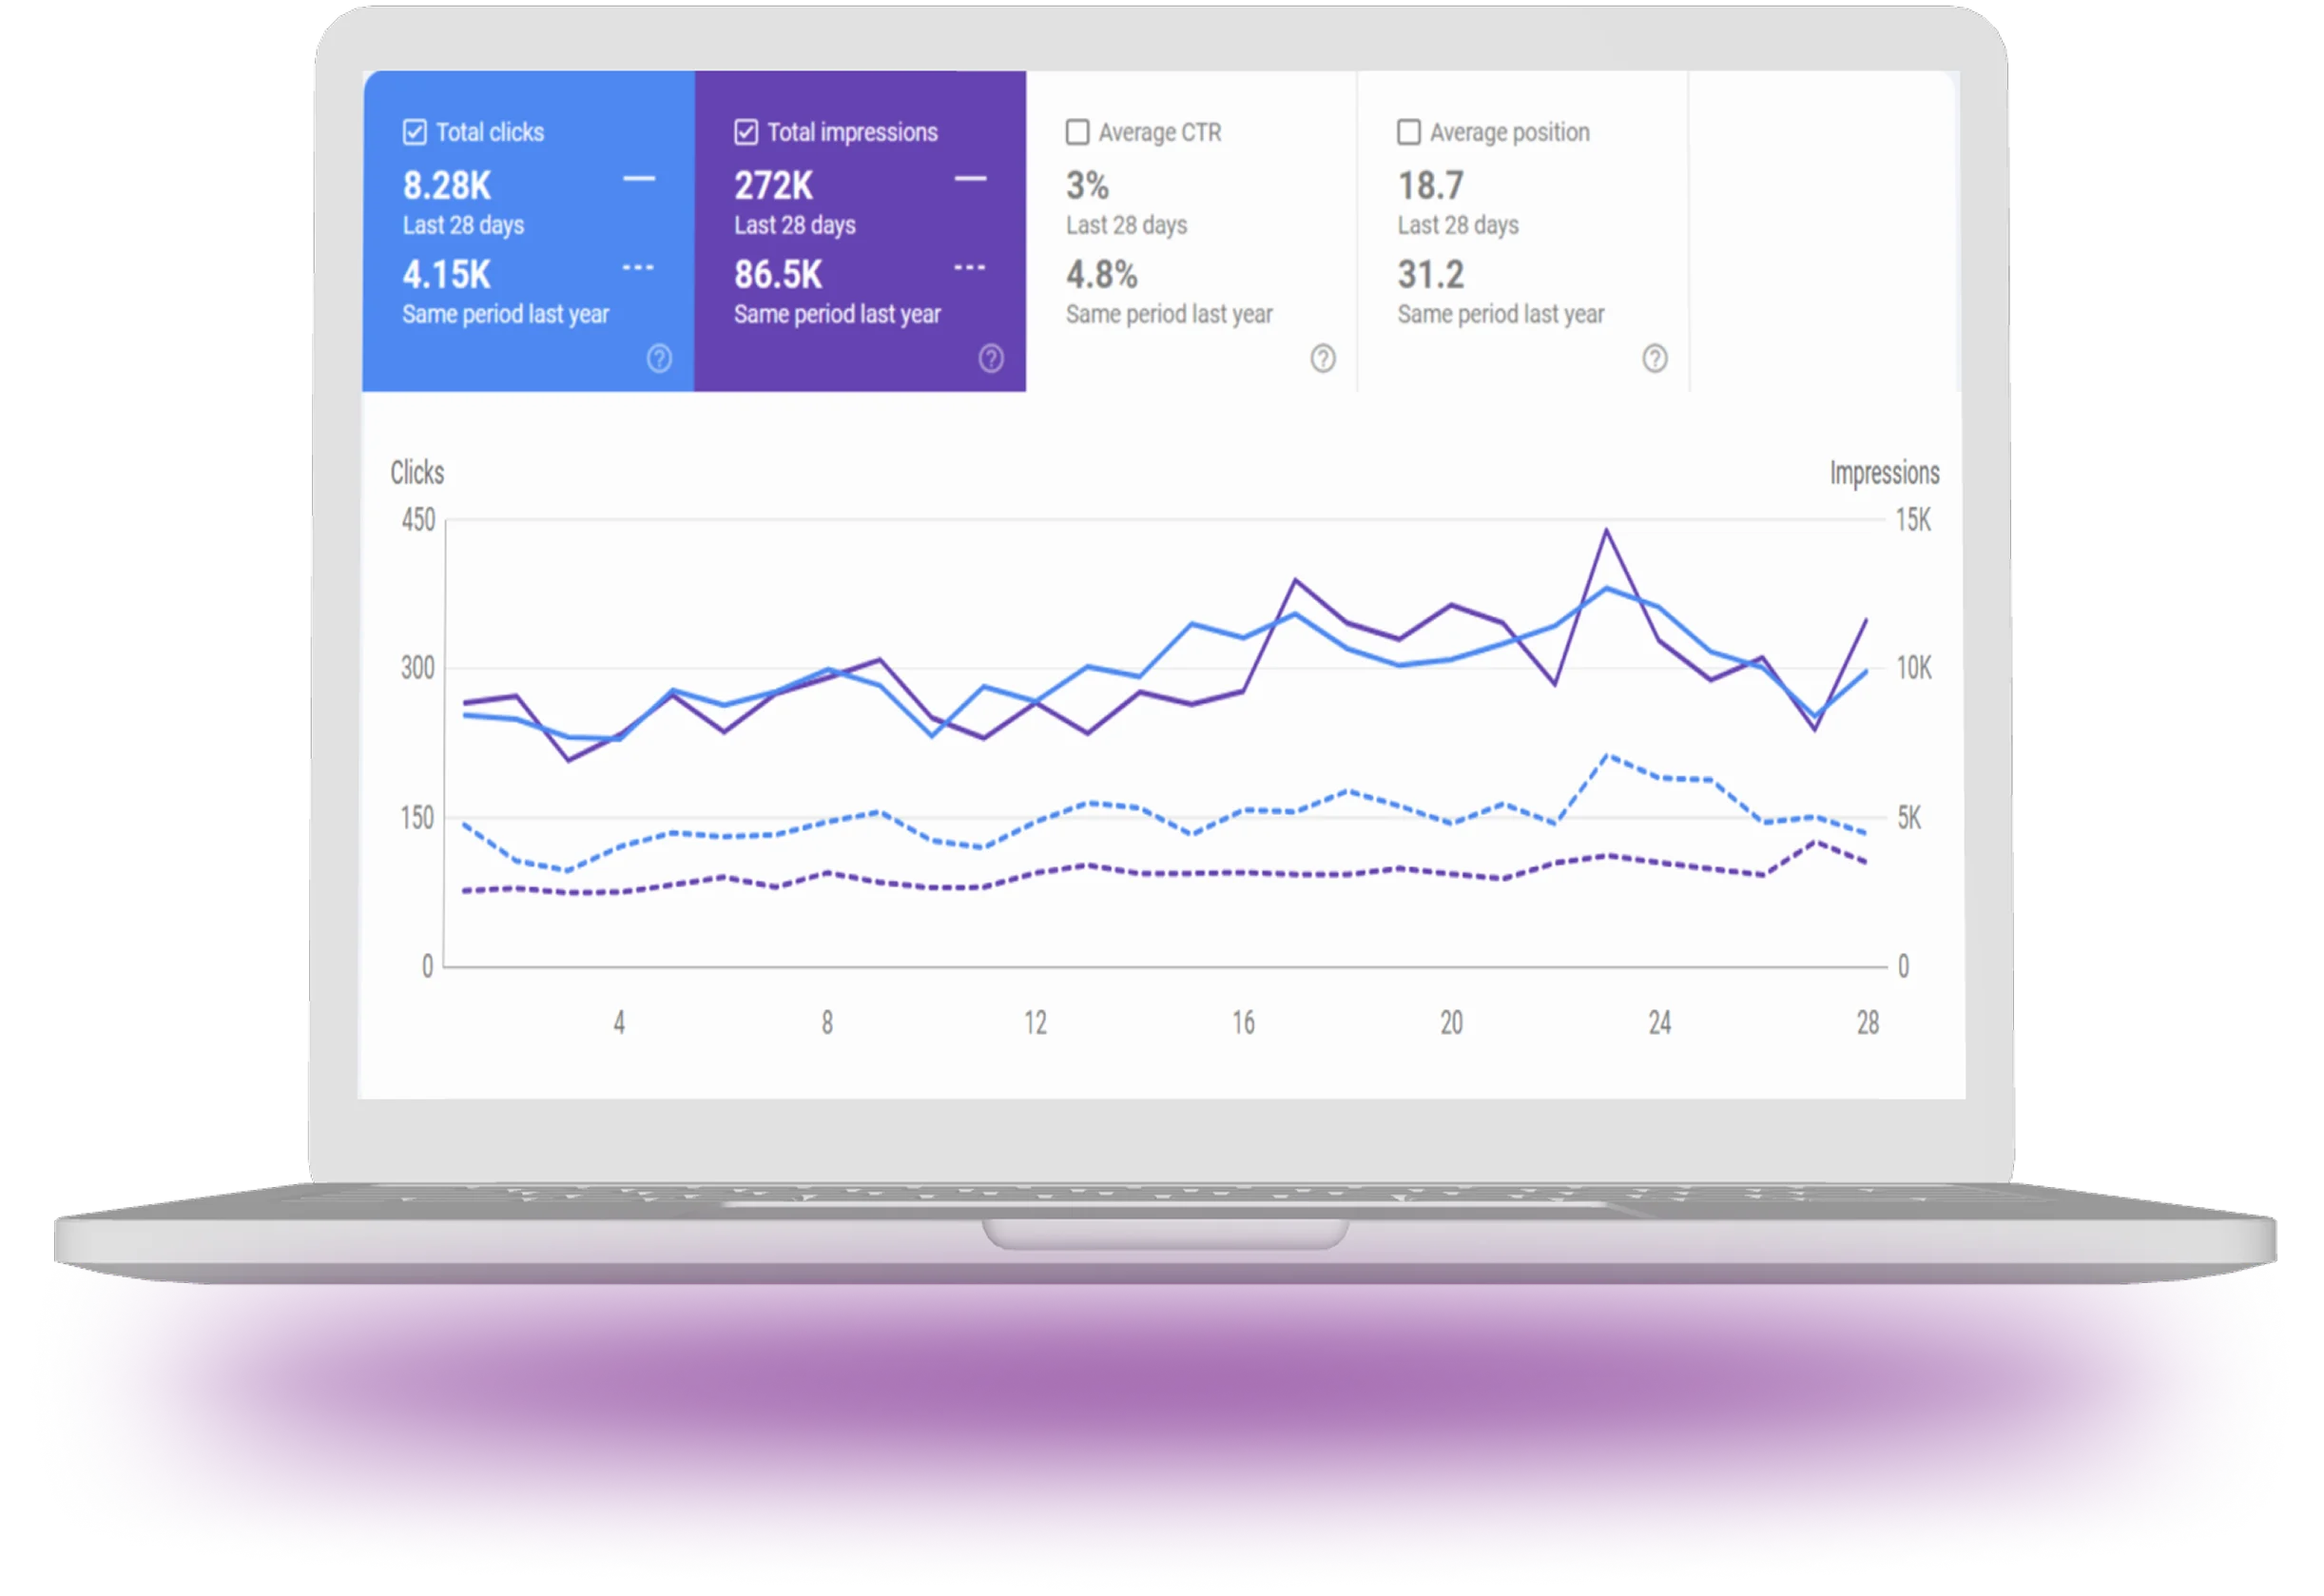Click solid line legend beside 272K impressions
2324x1596 pixels.
click(970, 179)
